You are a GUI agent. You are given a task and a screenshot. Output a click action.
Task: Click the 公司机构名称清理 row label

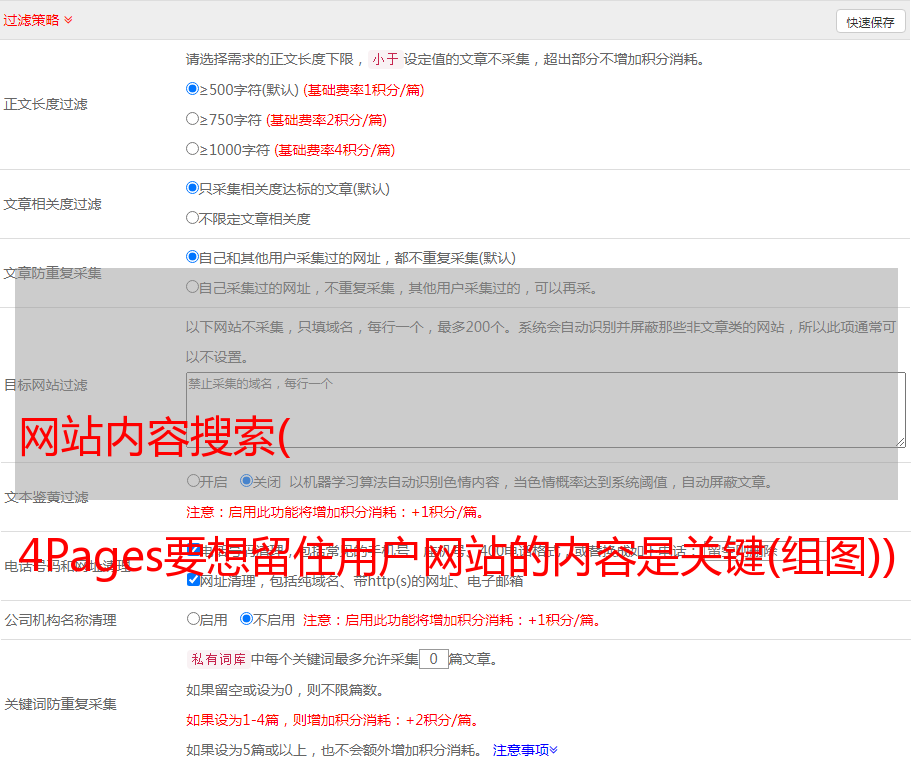(60, 620)
